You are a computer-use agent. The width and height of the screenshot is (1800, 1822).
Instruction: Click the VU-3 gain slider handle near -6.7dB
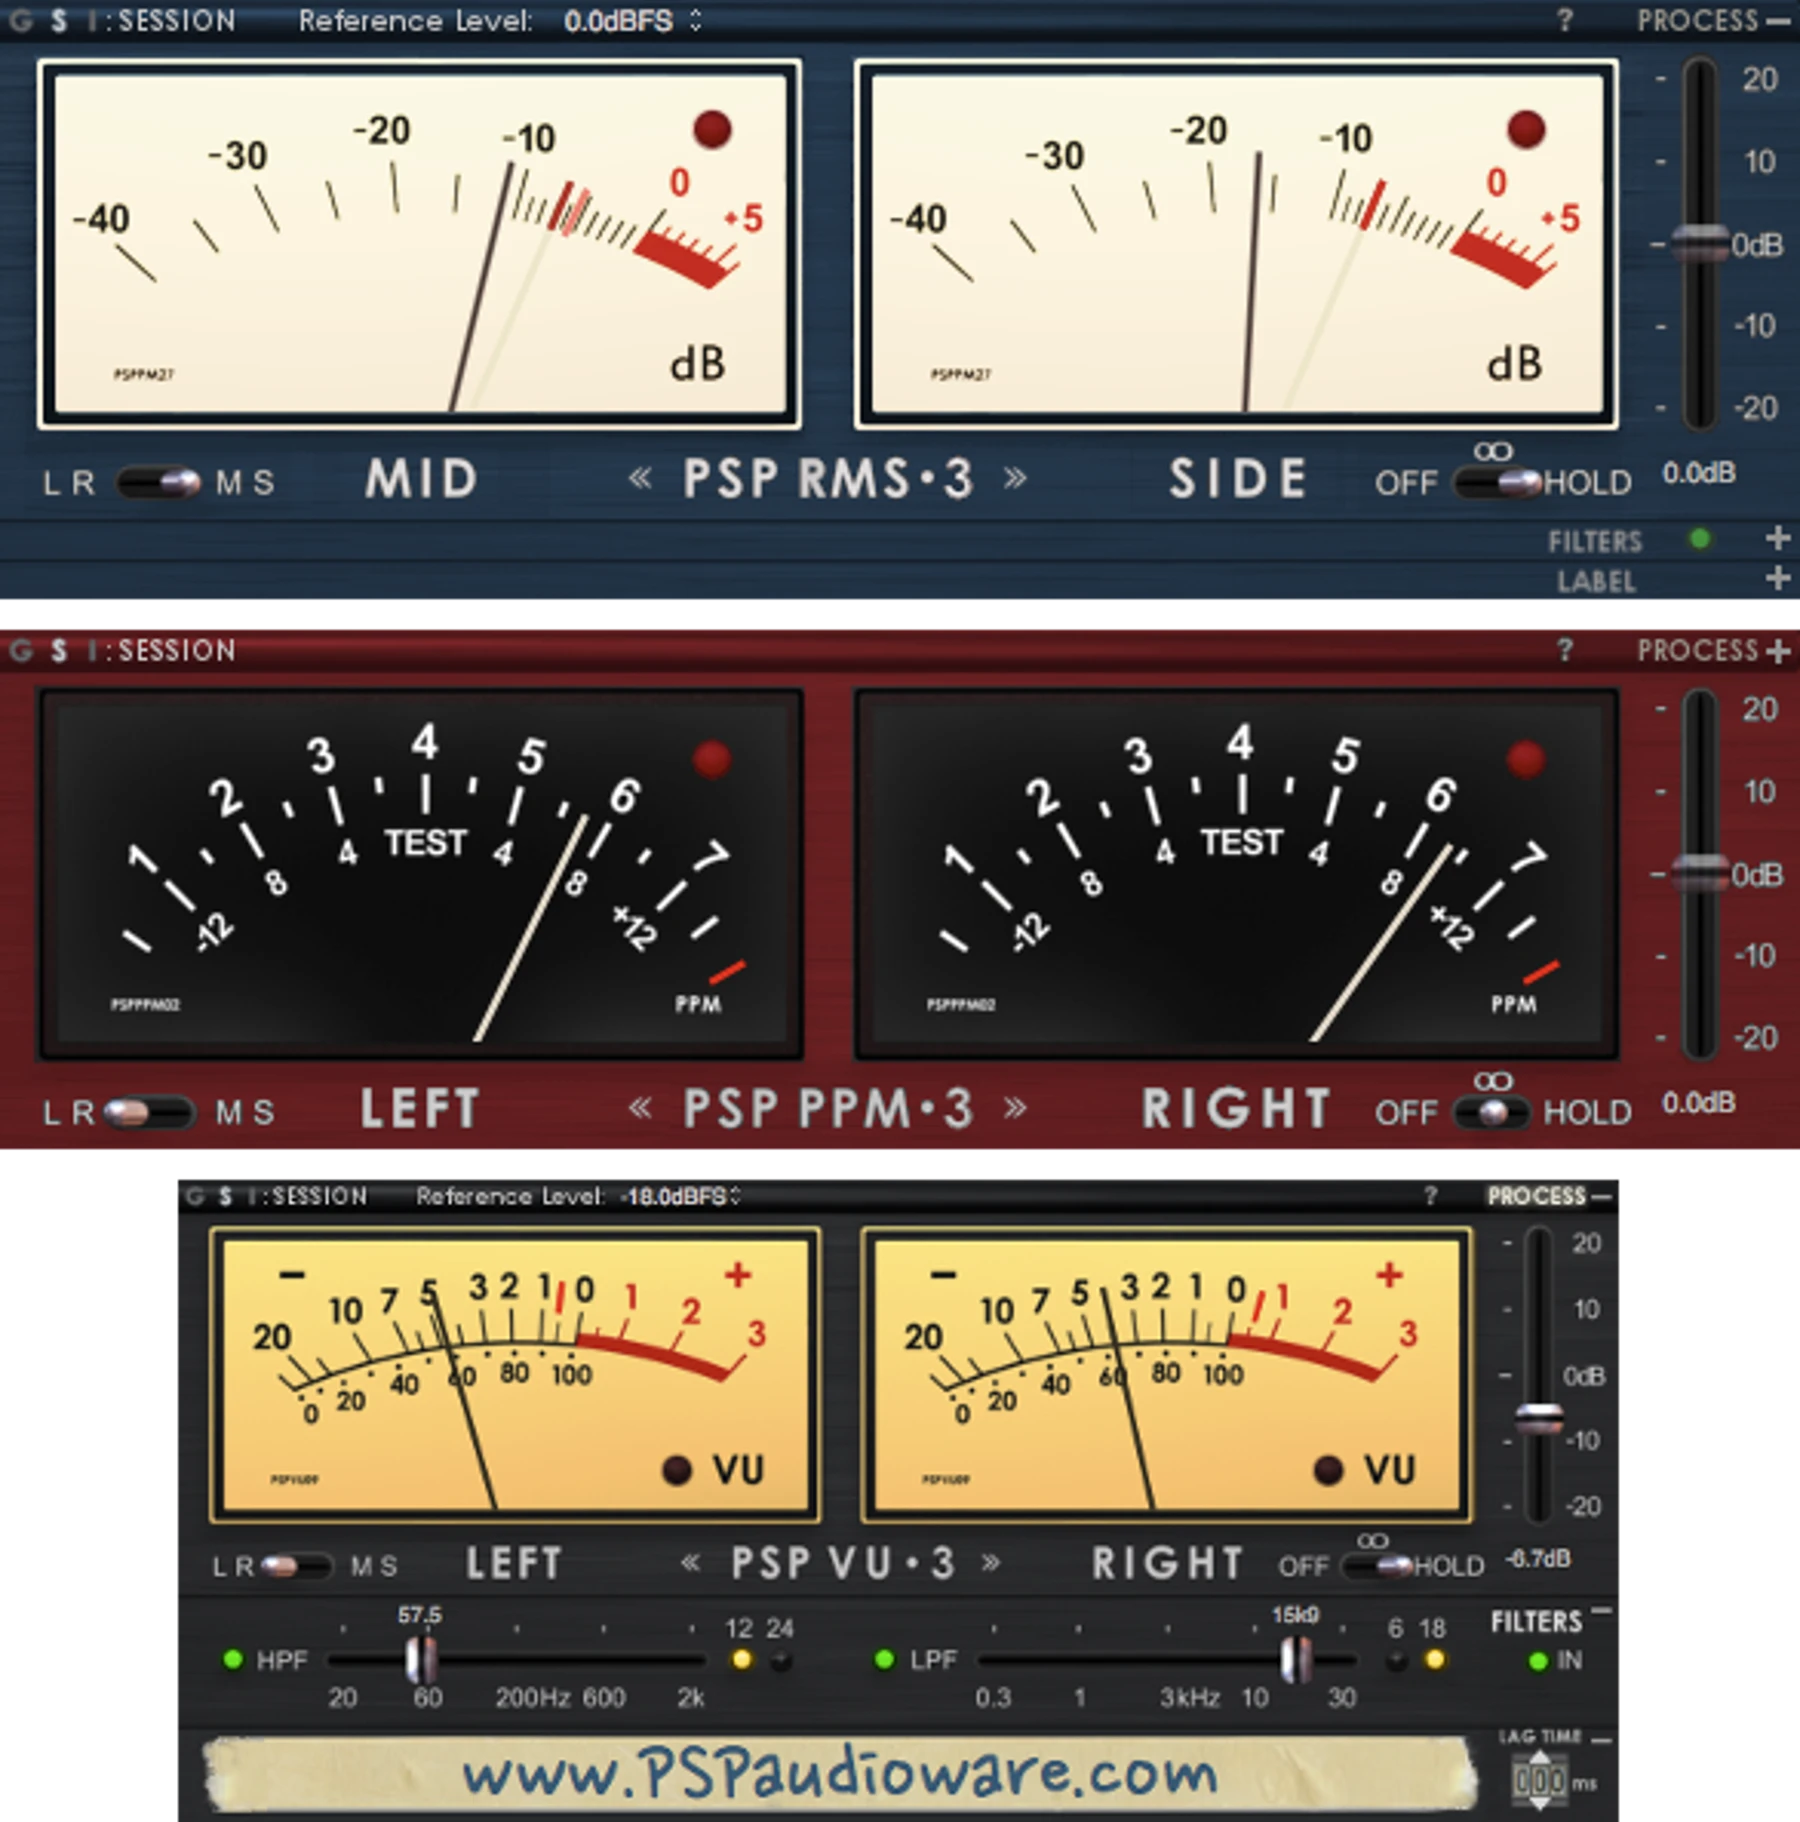1539,1419
